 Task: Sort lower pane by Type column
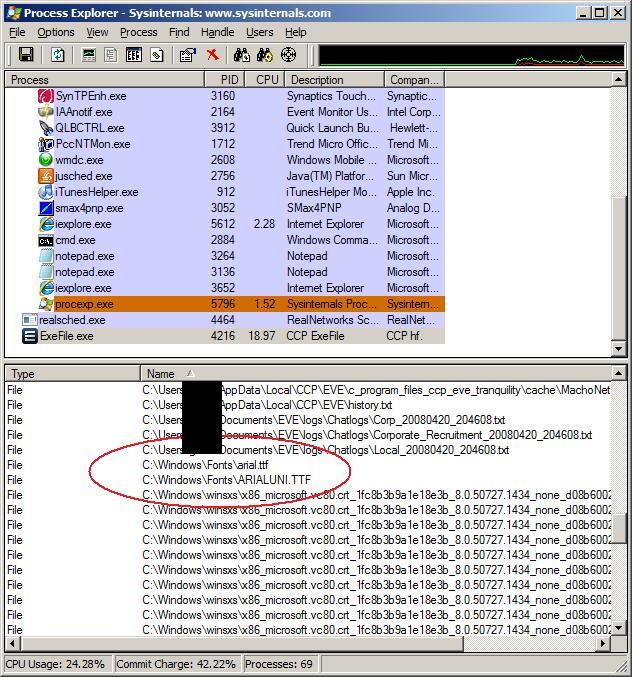click(73, 373)
